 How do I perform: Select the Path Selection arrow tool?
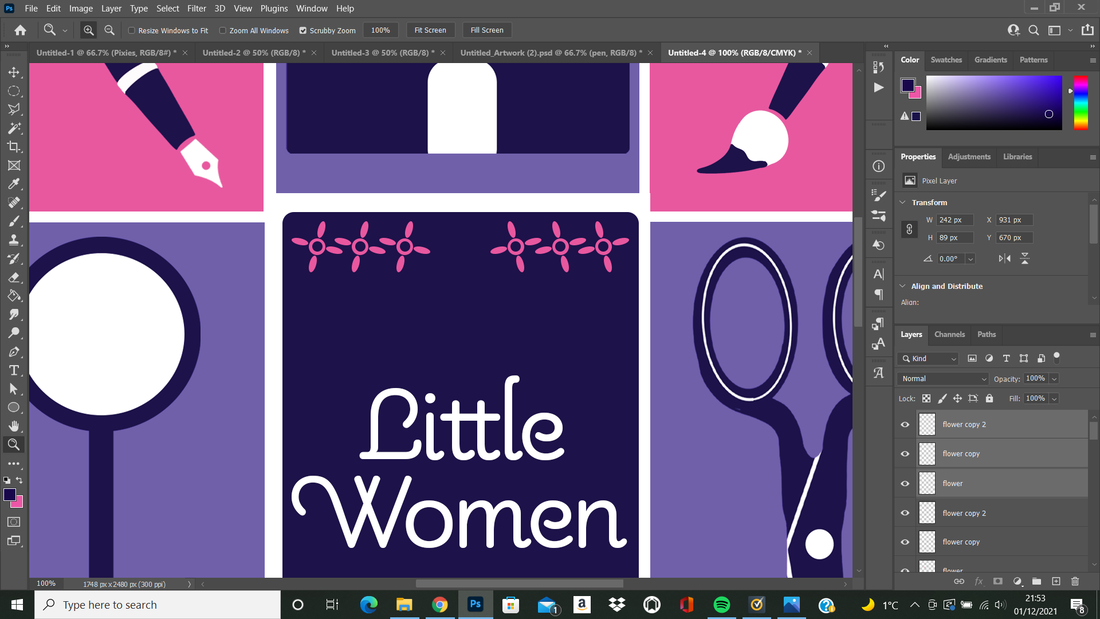tap(13, 389)
